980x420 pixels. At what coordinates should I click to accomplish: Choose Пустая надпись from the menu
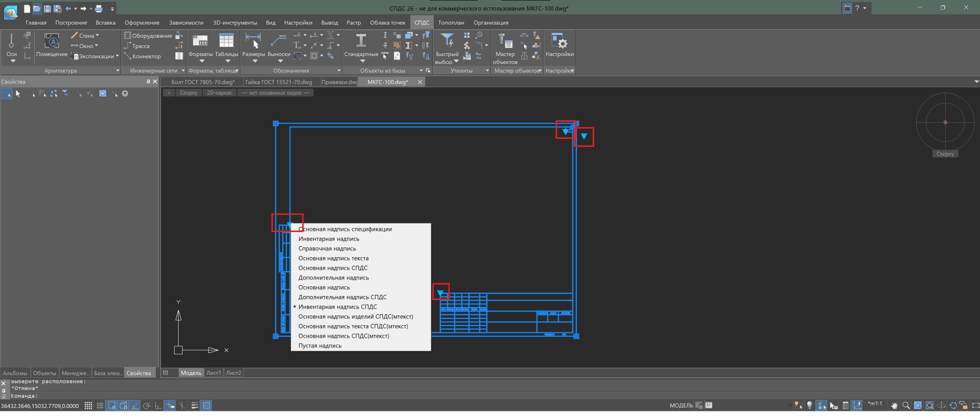pos(320,346)
